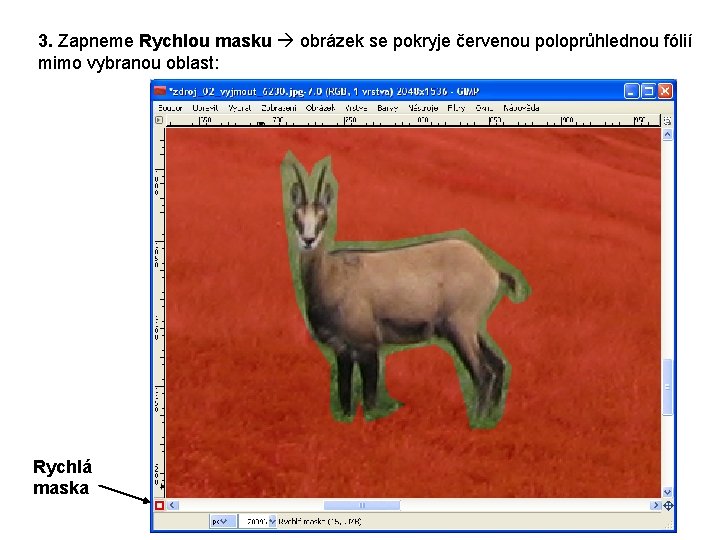Maximize the GIMP window
The image size is (720, 540).
(x=648, y=91)
